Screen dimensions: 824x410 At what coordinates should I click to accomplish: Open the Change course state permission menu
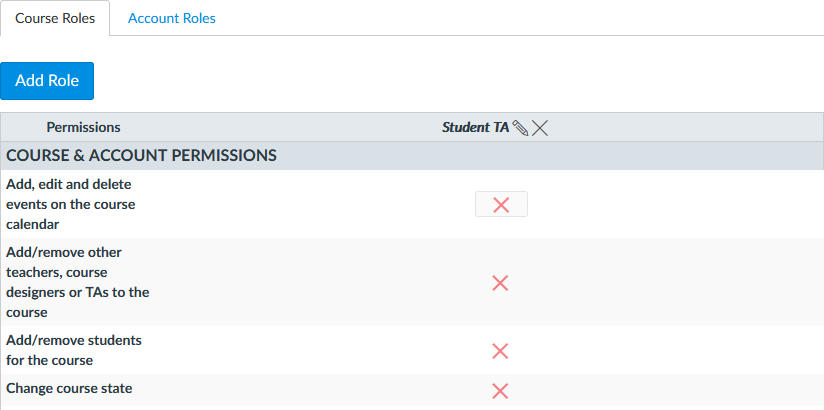501,390
